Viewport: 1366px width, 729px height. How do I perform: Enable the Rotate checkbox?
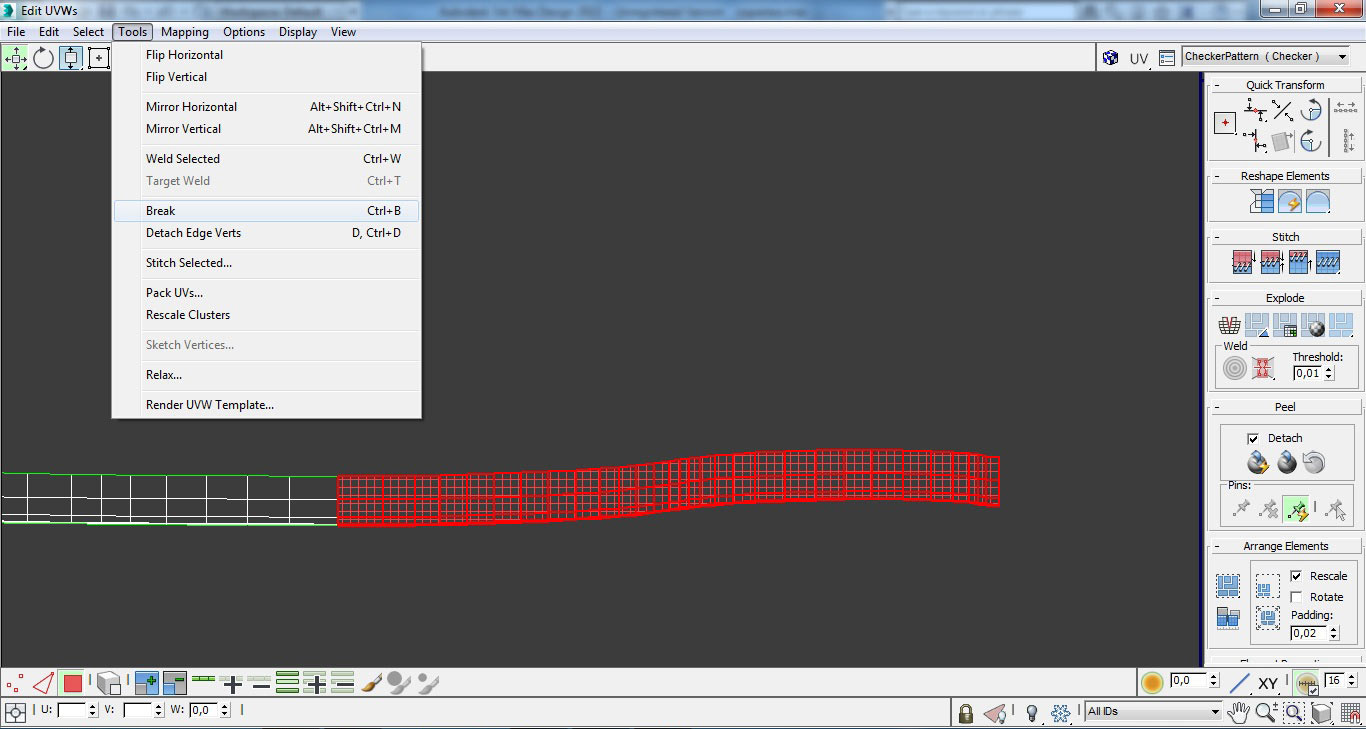[x=1296, y=597]
